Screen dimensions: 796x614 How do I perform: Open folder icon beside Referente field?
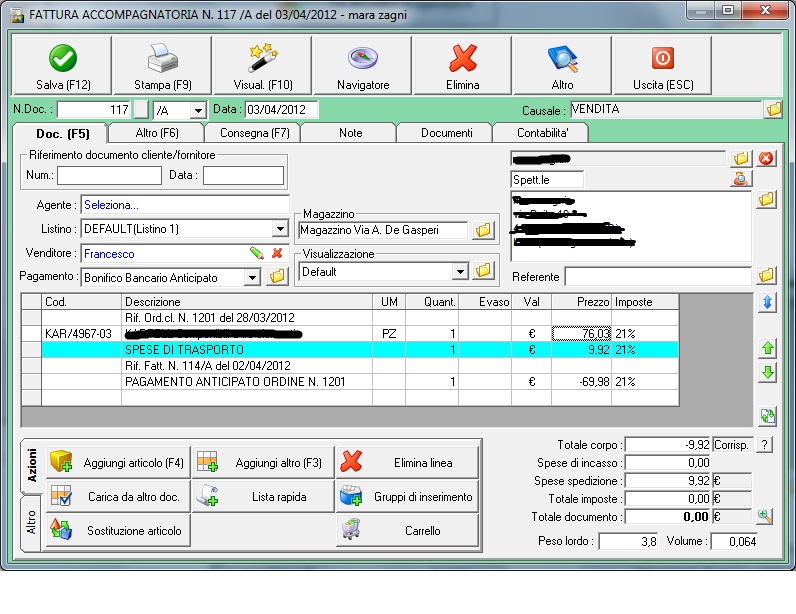pyautogui.click(x=766, y=276)
